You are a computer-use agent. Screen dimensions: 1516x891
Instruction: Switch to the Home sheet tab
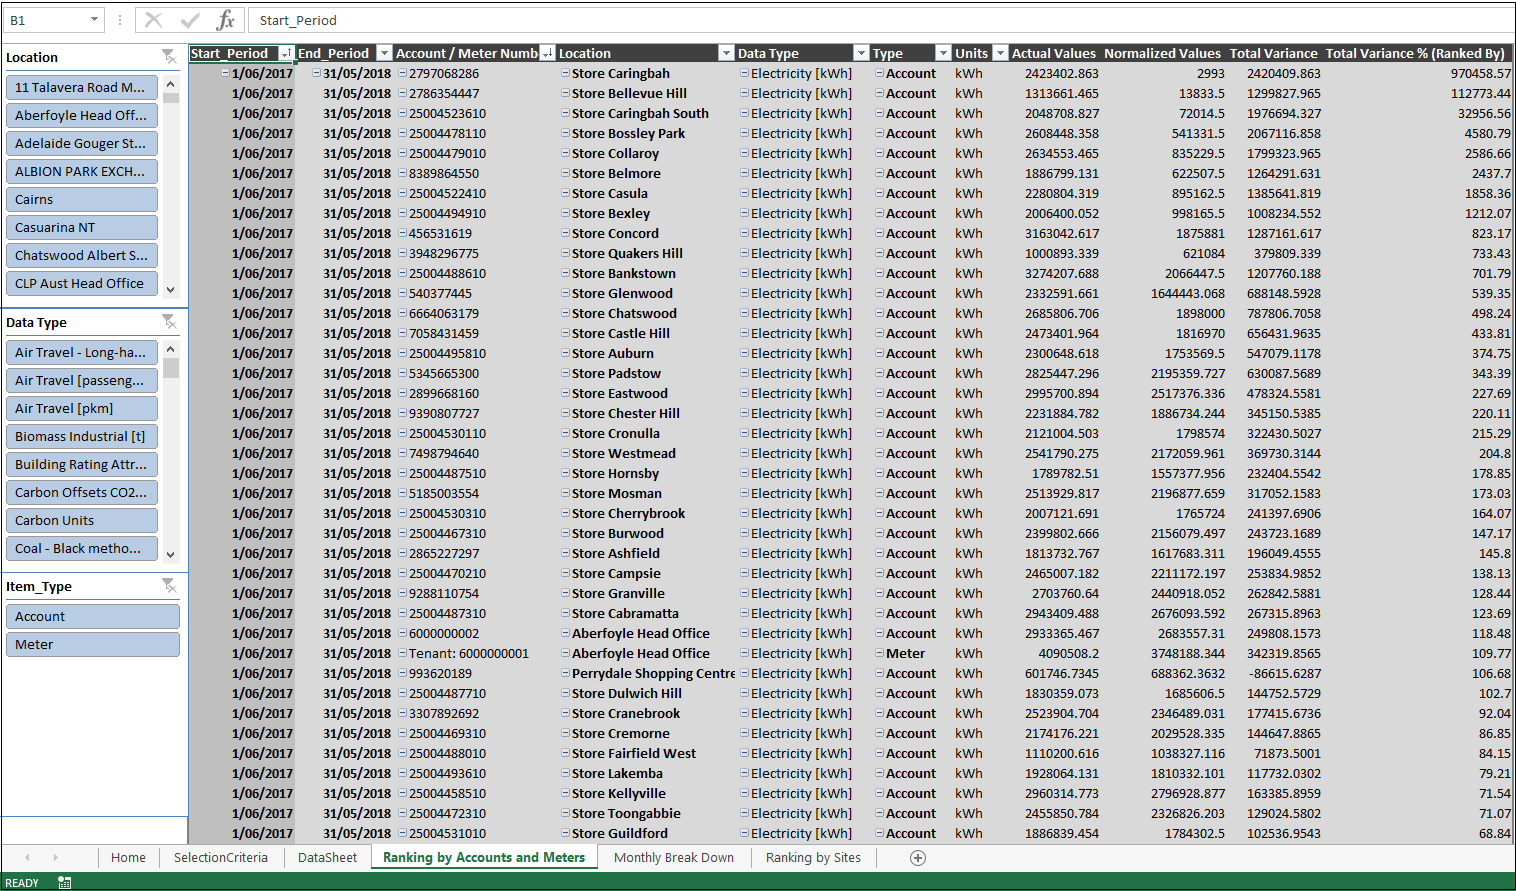click(x=128, y=858)
